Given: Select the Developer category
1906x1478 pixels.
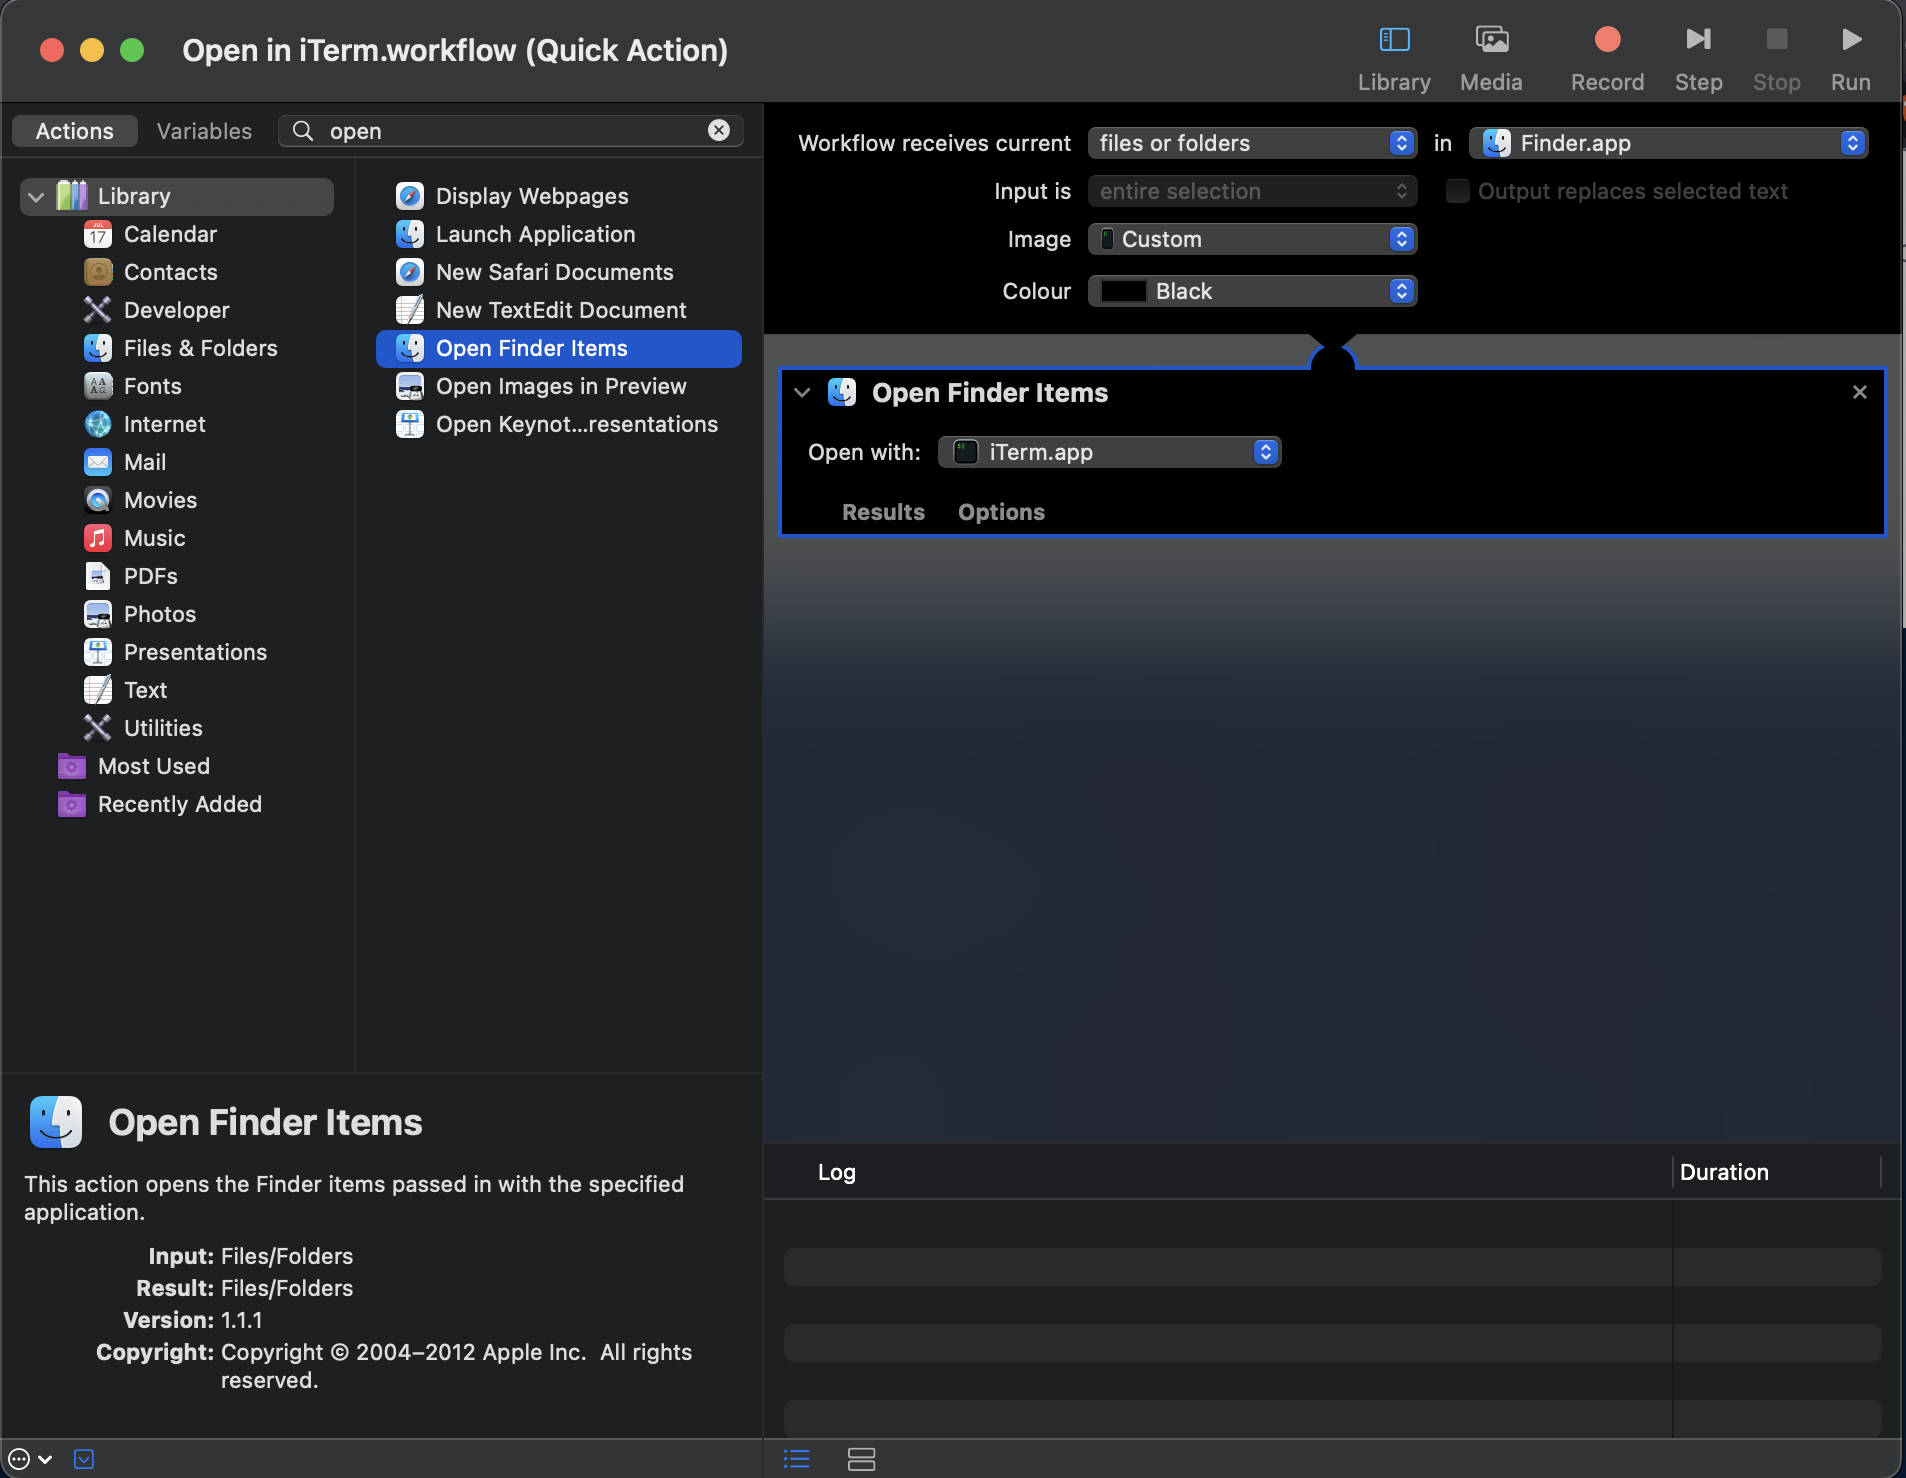Looking at the screenshot, I should [x=176, y=311].
